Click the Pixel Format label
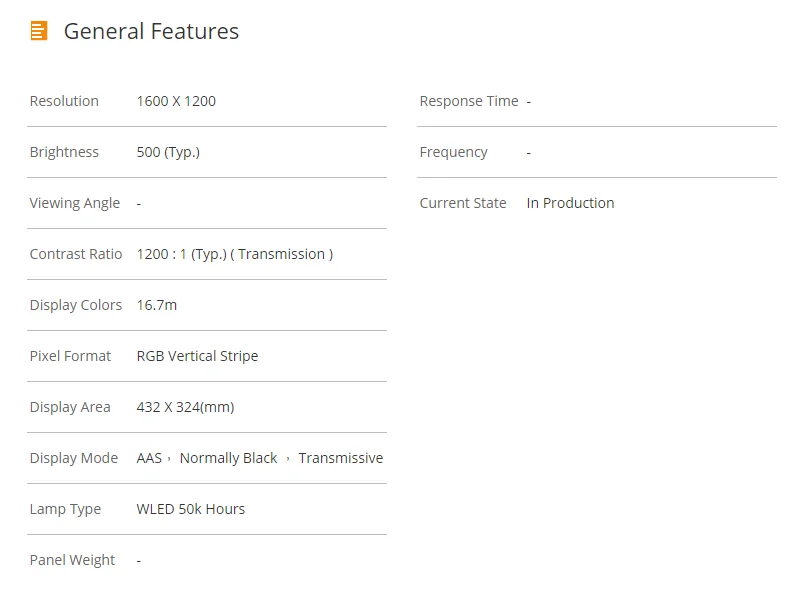800x606 pixels. tap(70, 356)
